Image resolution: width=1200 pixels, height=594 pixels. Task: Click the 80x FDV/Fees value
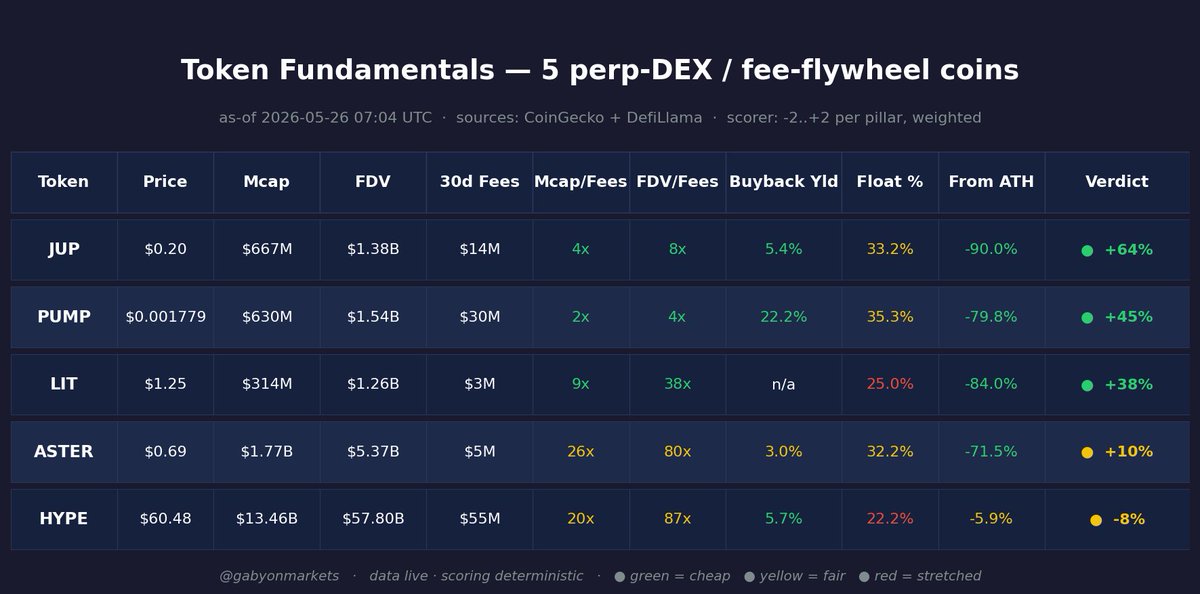coord(677,452)
